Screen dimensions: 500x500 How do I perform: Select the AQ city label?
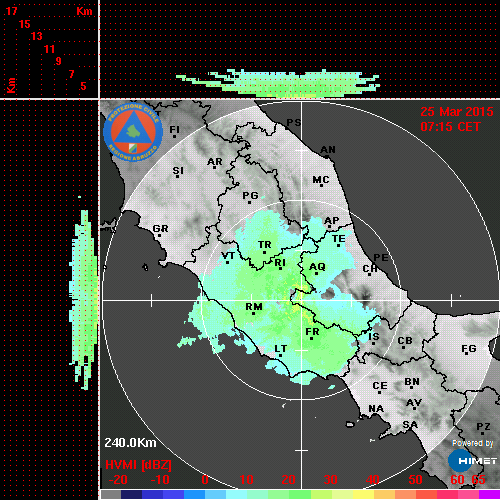pos(317,266)
